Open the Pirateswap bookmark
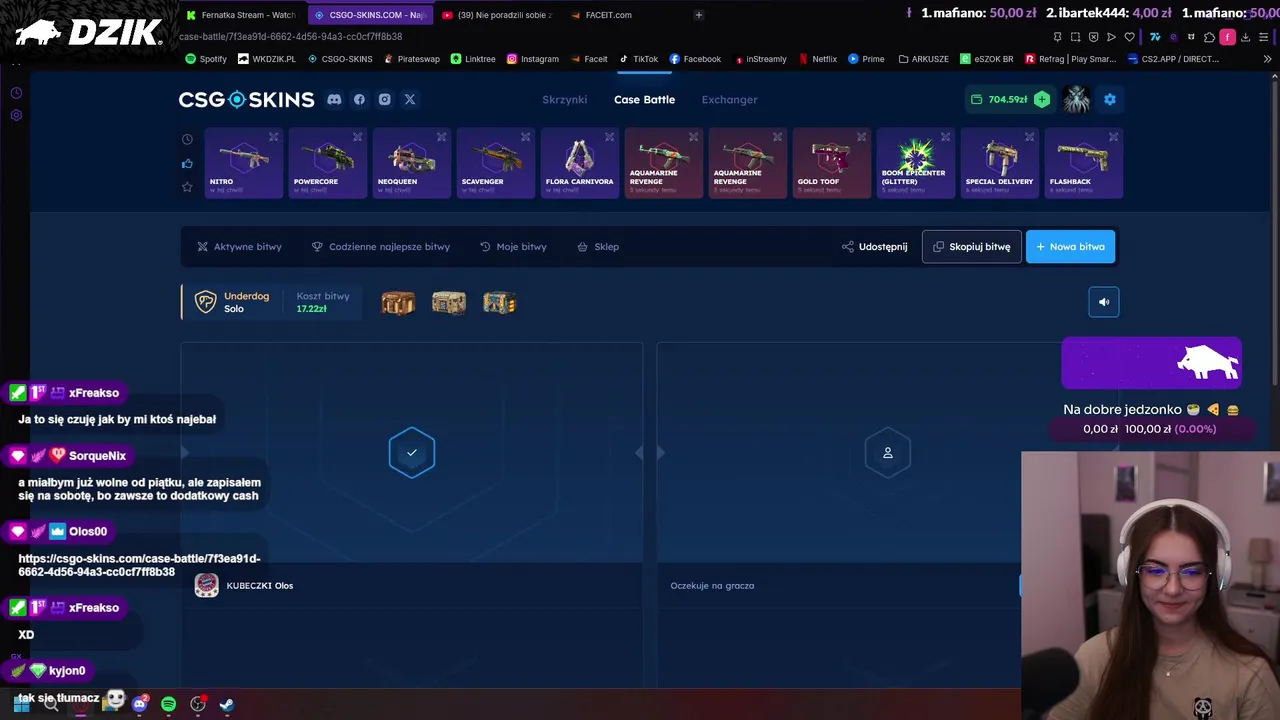This screenshot has width=1280, height=720. [x=411, y=59]
